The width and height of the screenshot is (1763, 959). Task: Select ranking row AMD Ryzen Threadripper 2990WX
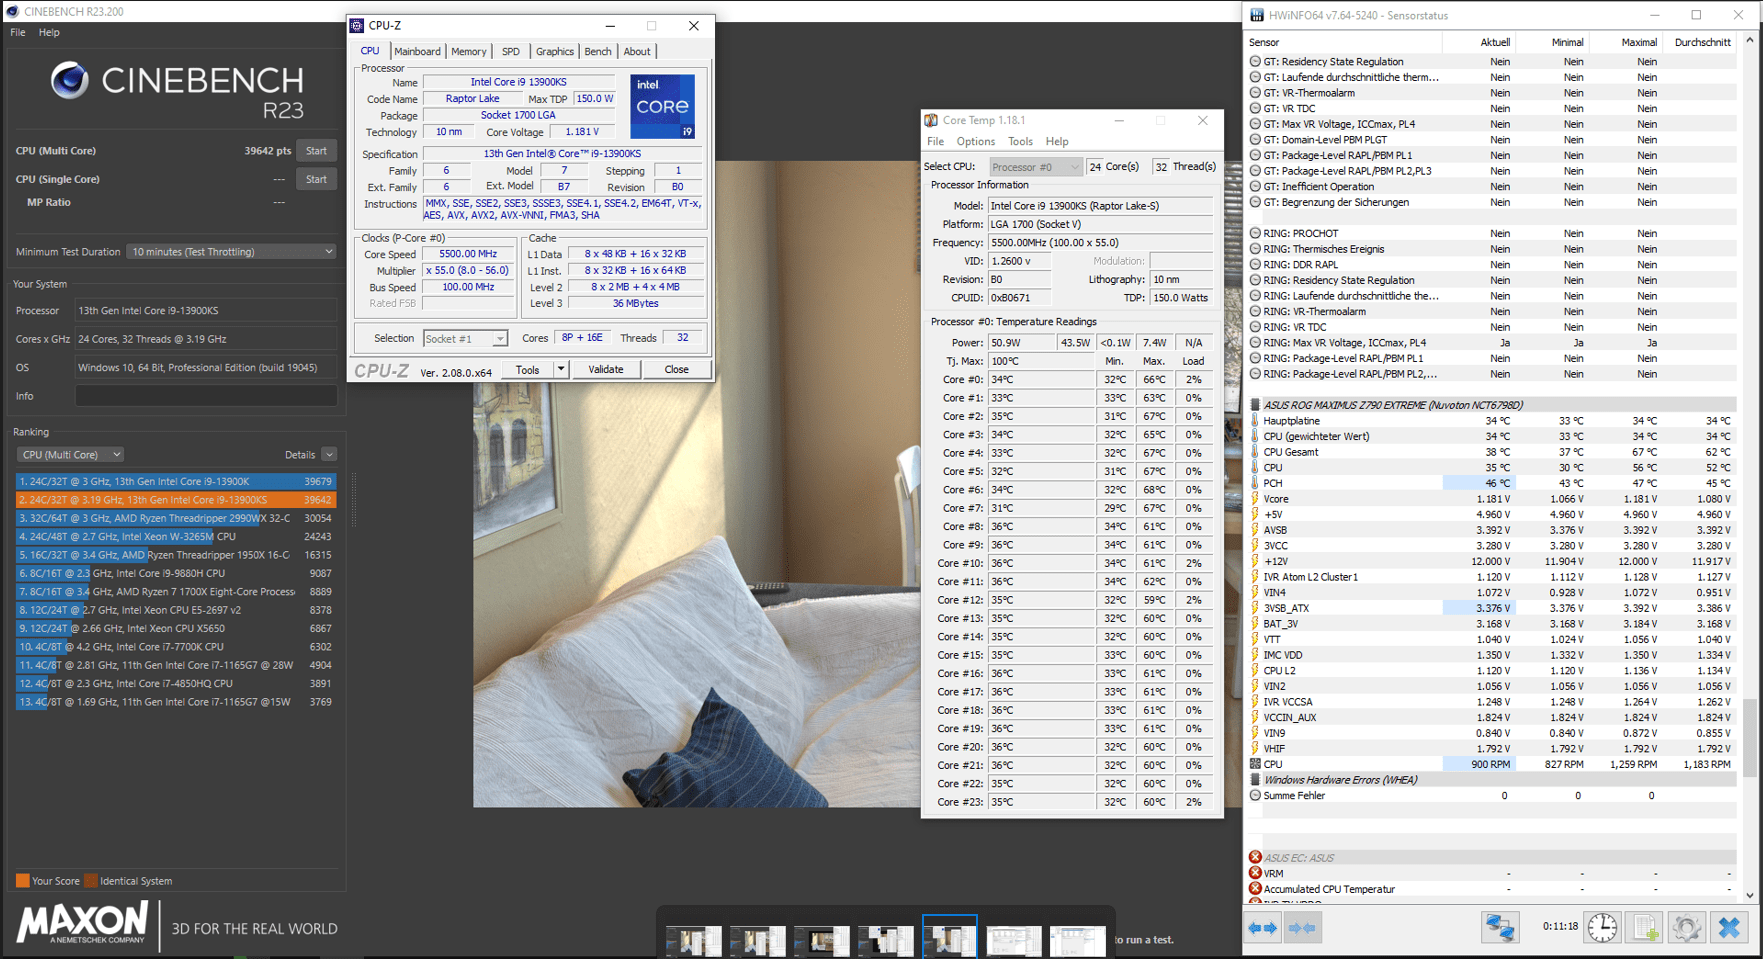coord(176,518)
